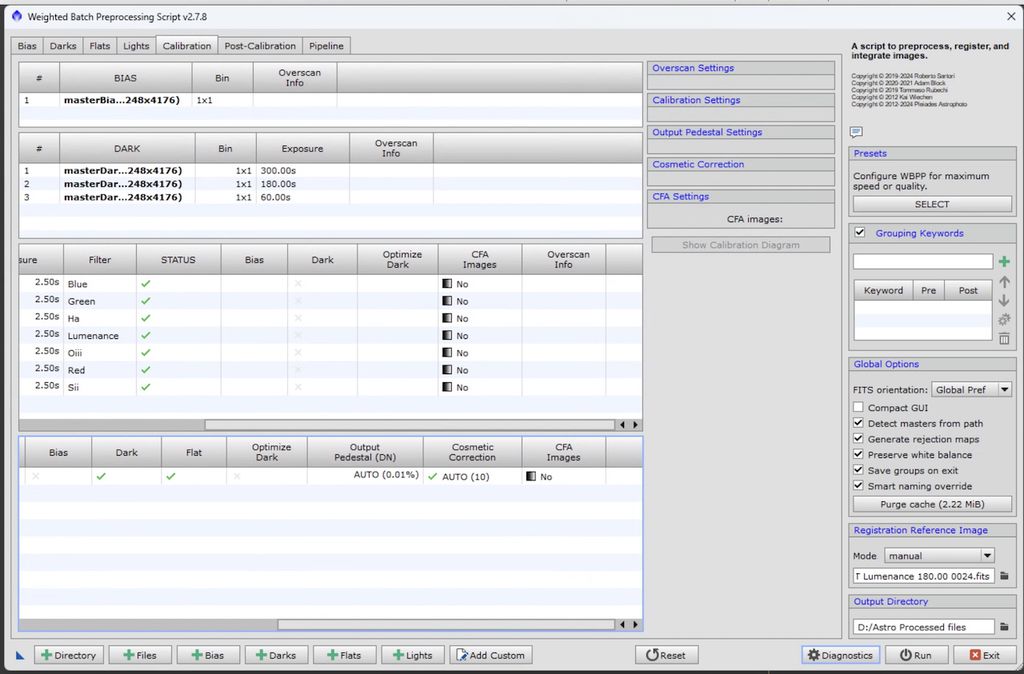Select the 300.00s master dark row

point(330,170)
